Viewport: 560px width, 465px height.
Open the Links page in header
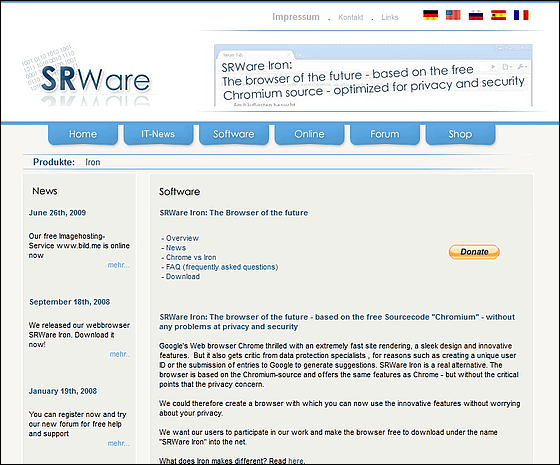point(390,17)
